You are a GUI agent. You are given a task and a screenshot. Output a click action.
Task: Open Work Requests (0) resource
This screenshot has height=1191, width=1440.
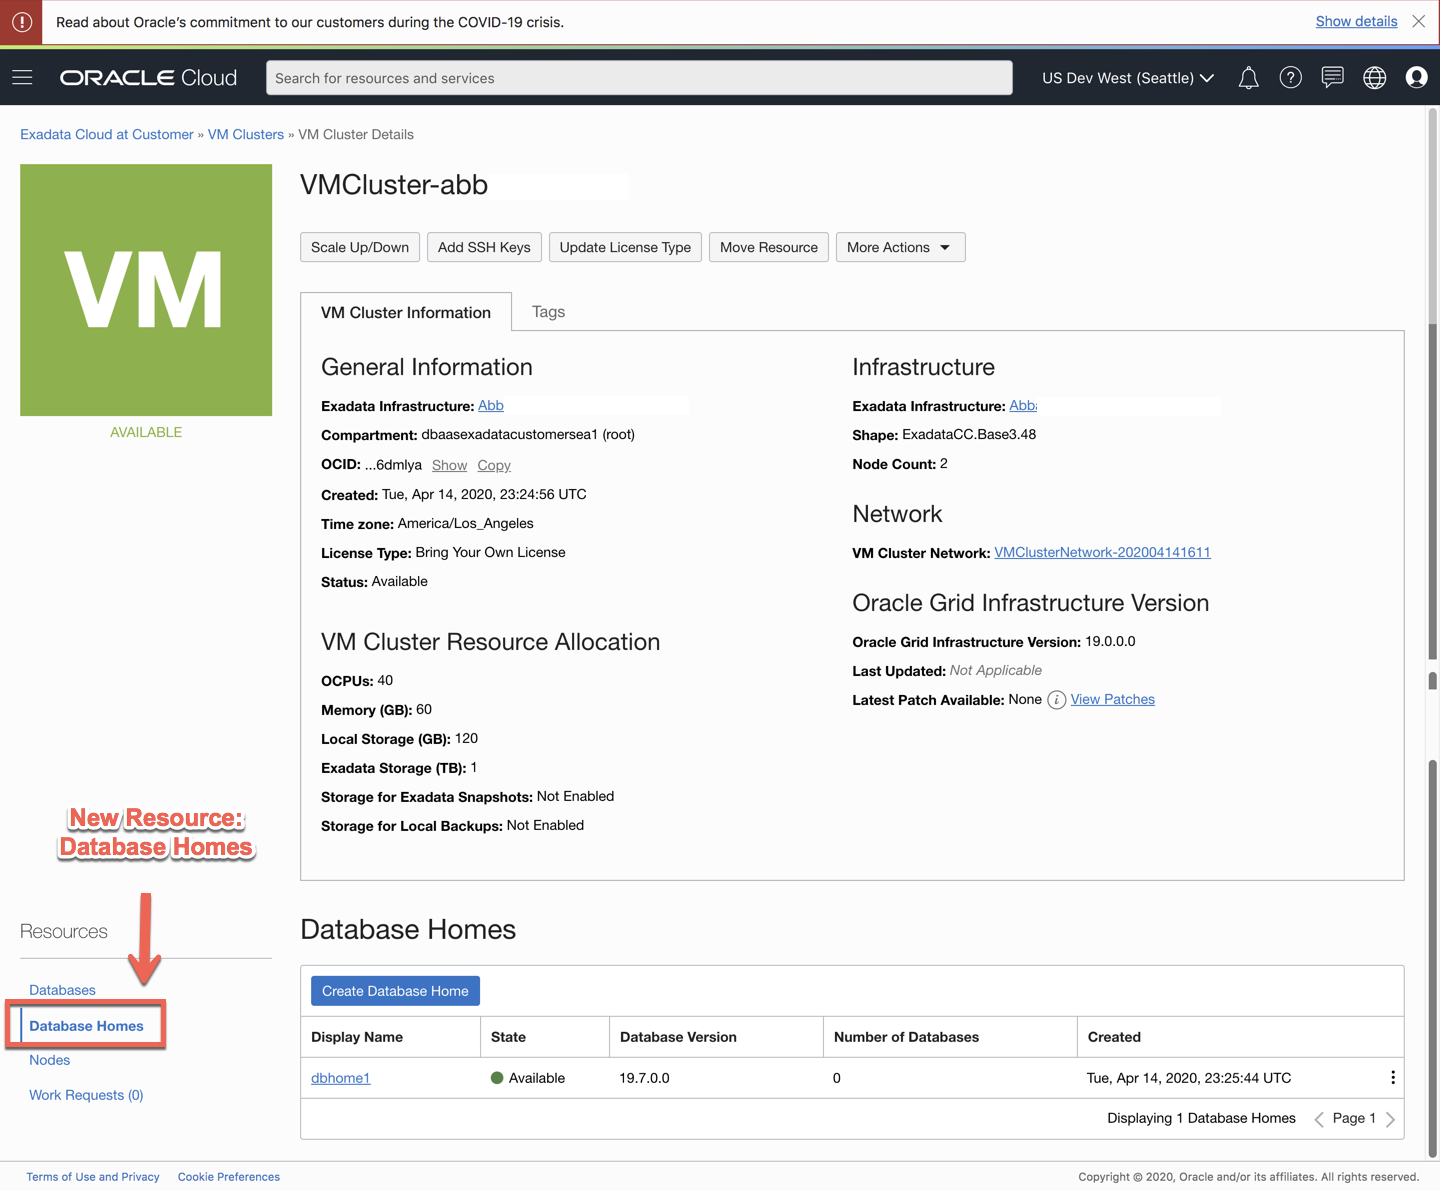coord(86,1095)
